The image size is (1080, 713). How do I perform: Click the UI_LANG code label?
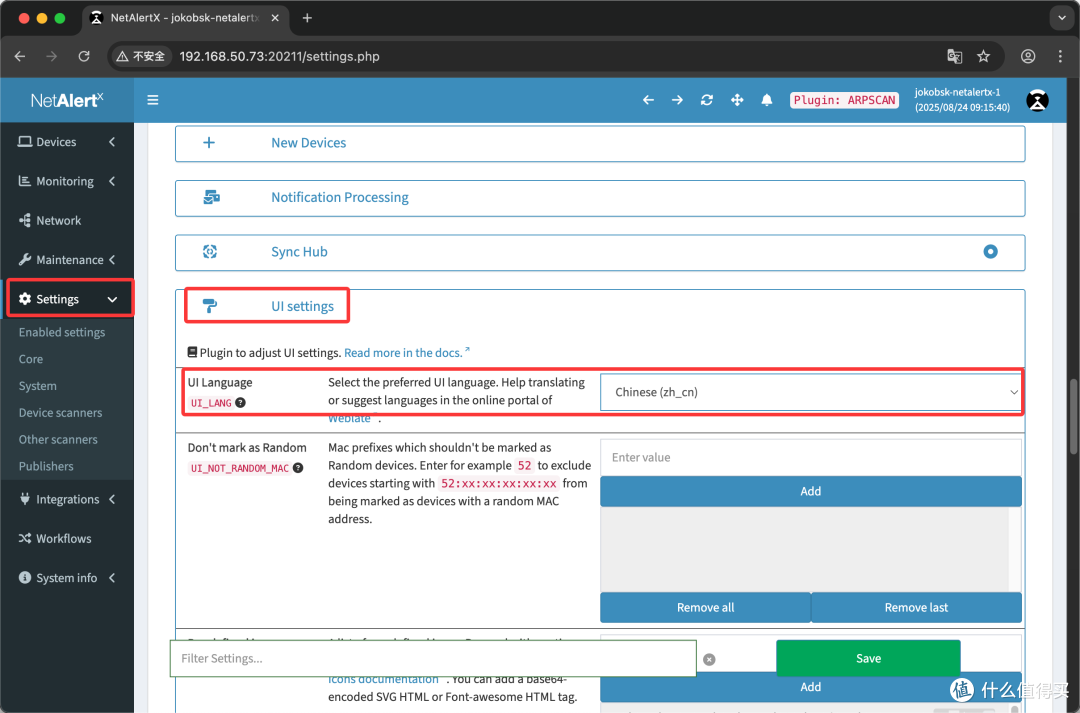tap(211, 403)
